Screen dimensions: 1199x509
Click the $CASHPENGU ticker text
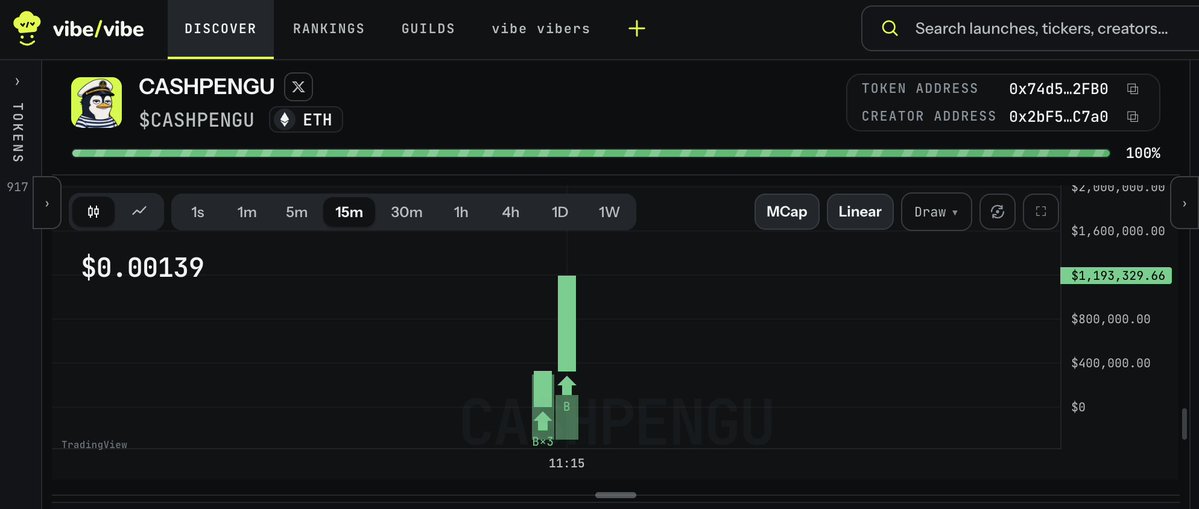pyautogui.click(x=197, y=120)
